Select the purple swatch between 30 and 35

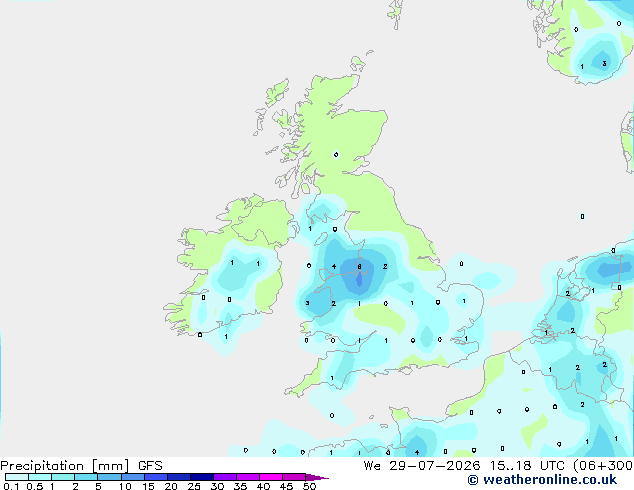225,477
